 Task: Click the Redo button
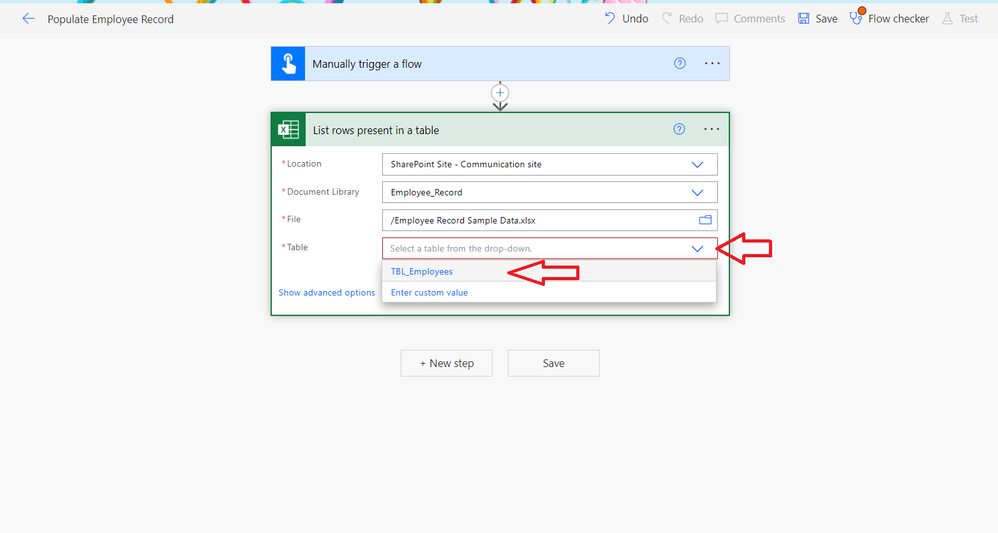682,18
